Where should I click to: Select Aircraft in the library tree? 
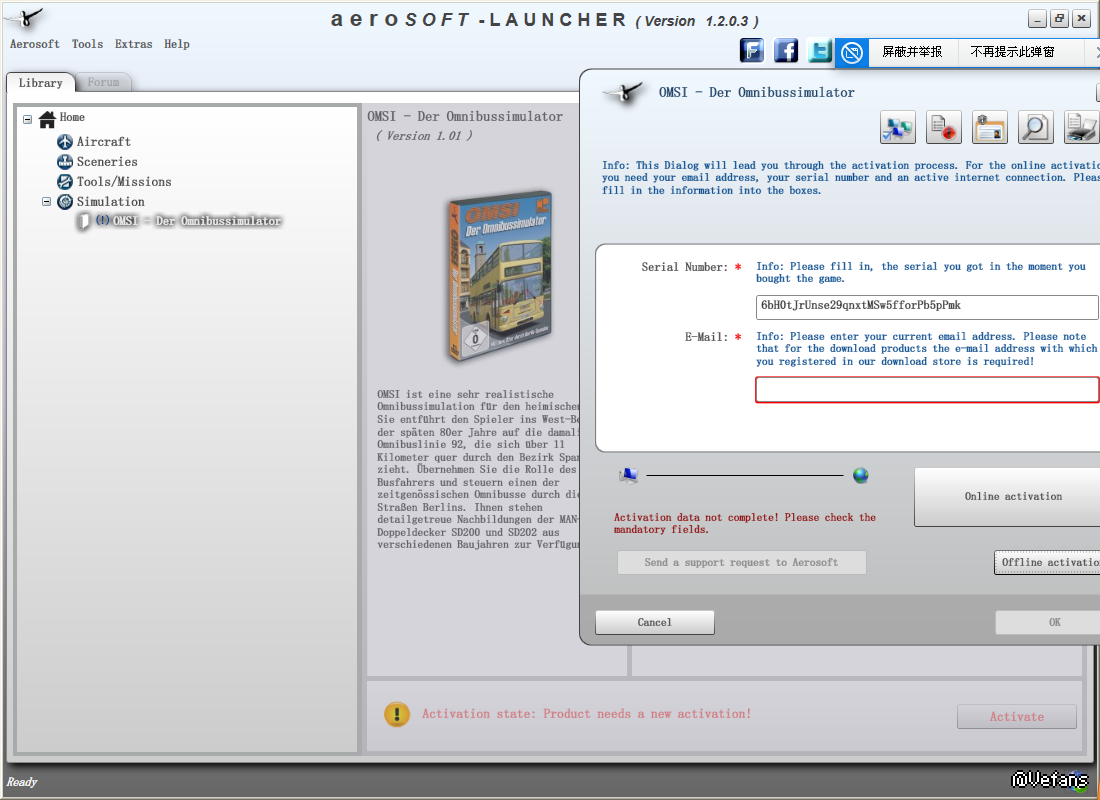(104, 142)
